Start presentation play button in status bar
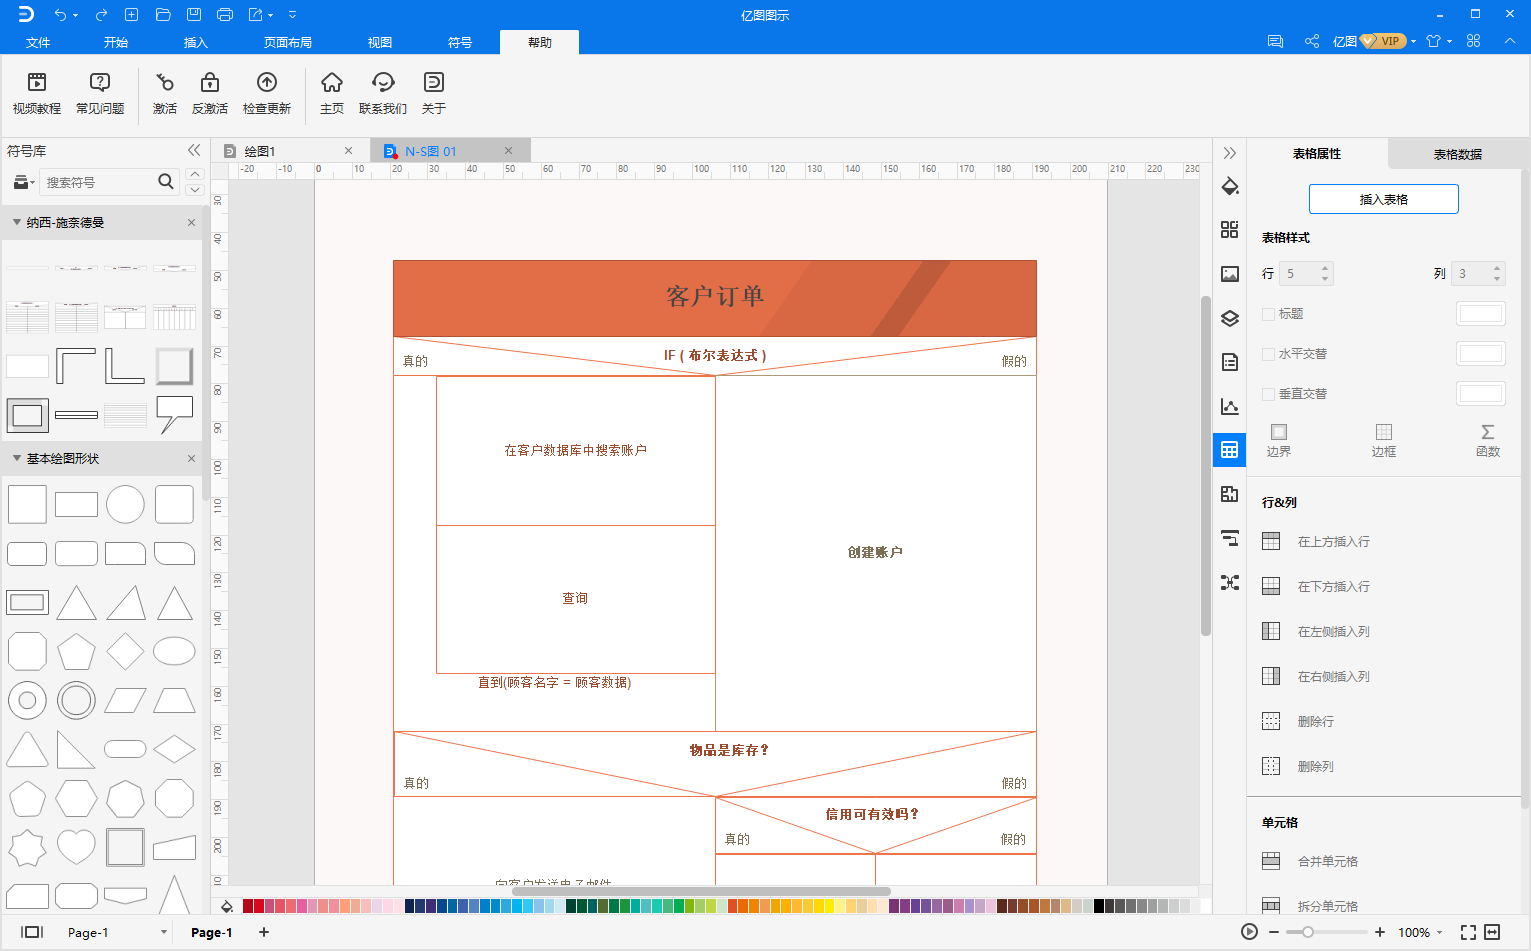This screenshot has height=951, width=1531. coord(1249,932)
